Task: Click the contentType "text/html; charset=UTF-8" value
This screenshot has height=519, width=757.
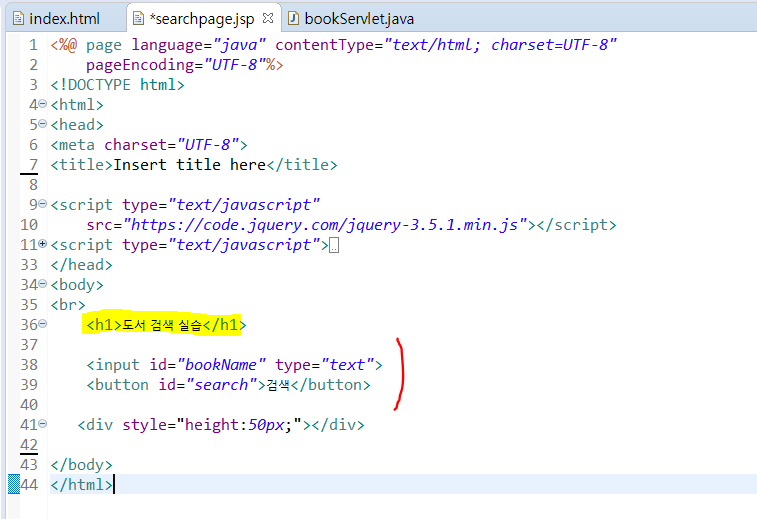Action: (x=501, y=45)
